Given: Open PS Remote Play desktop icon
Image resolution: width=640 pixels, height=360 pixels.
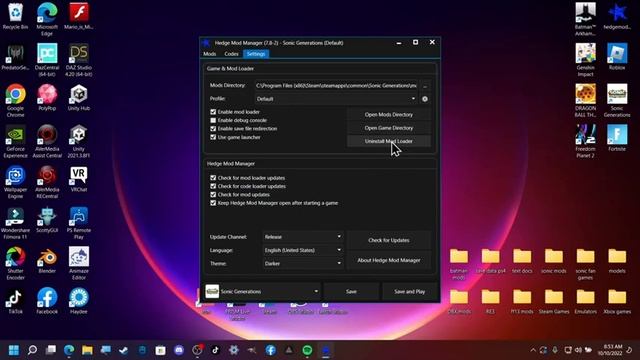Looking at the screenshot, I should tap(79, 223).
